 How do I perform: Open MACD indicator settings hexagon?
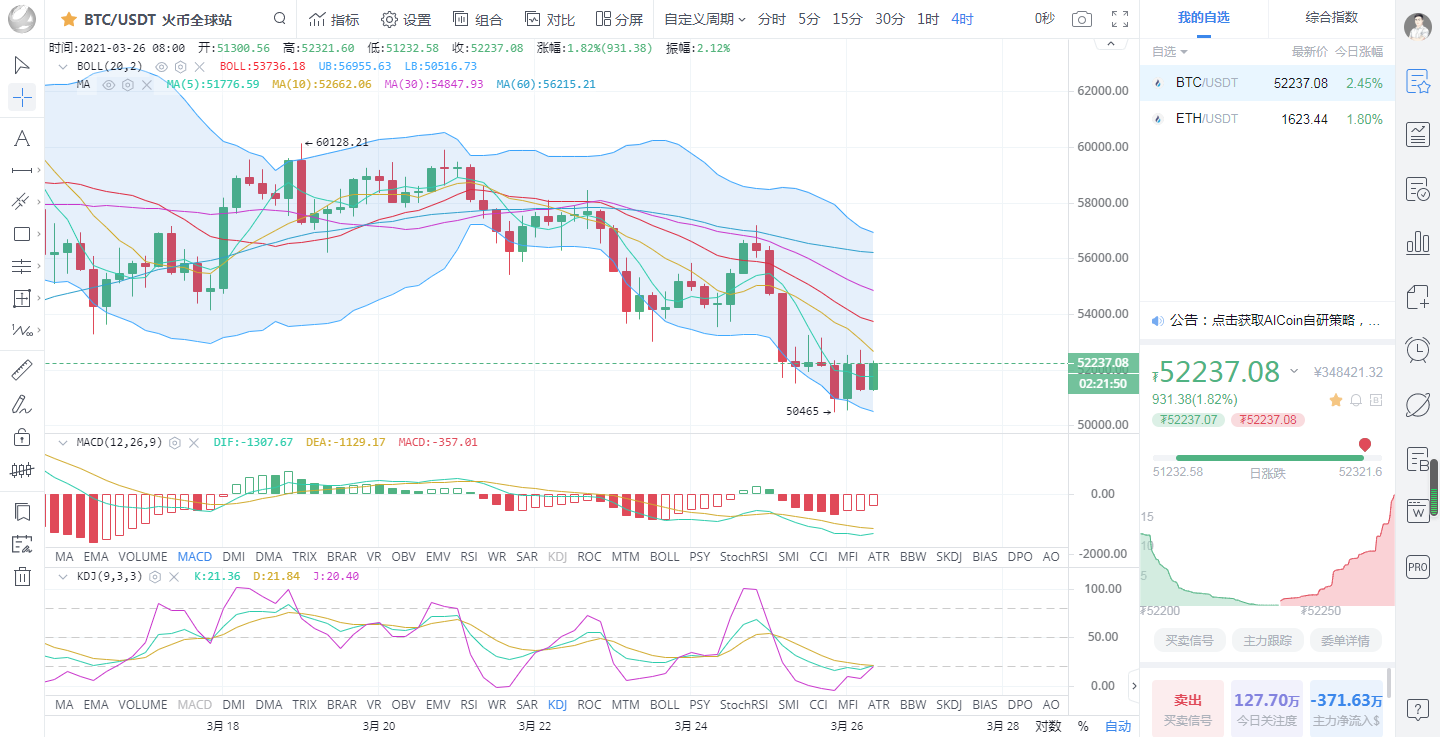175,441
